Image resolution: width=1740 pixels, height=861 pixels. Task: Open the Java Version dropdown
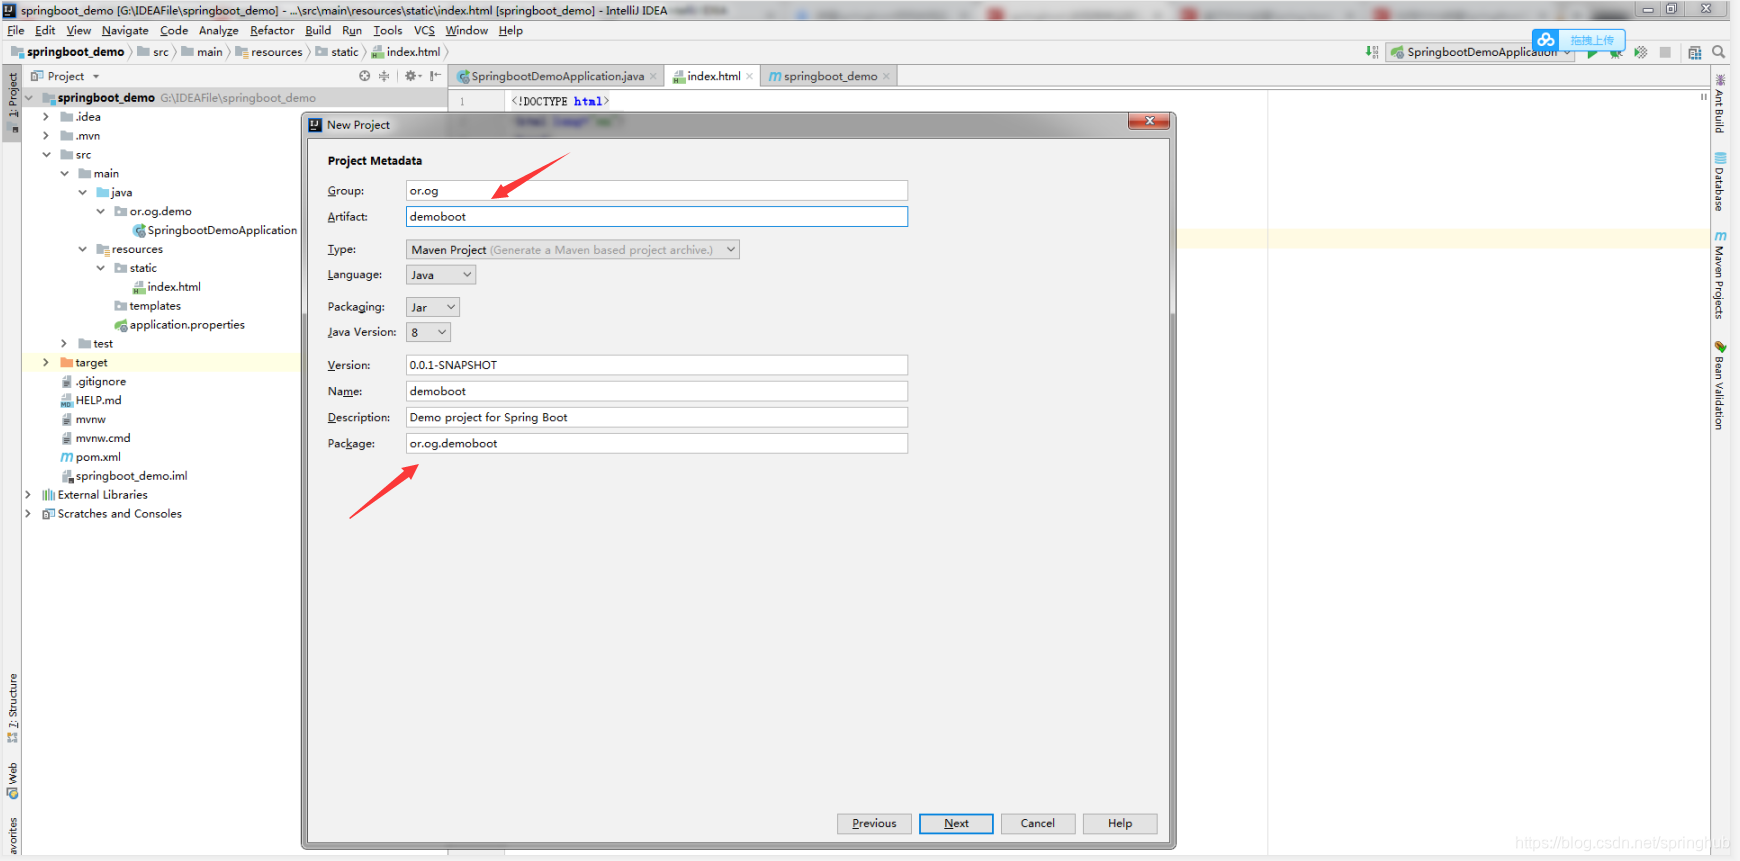(428, 332)
